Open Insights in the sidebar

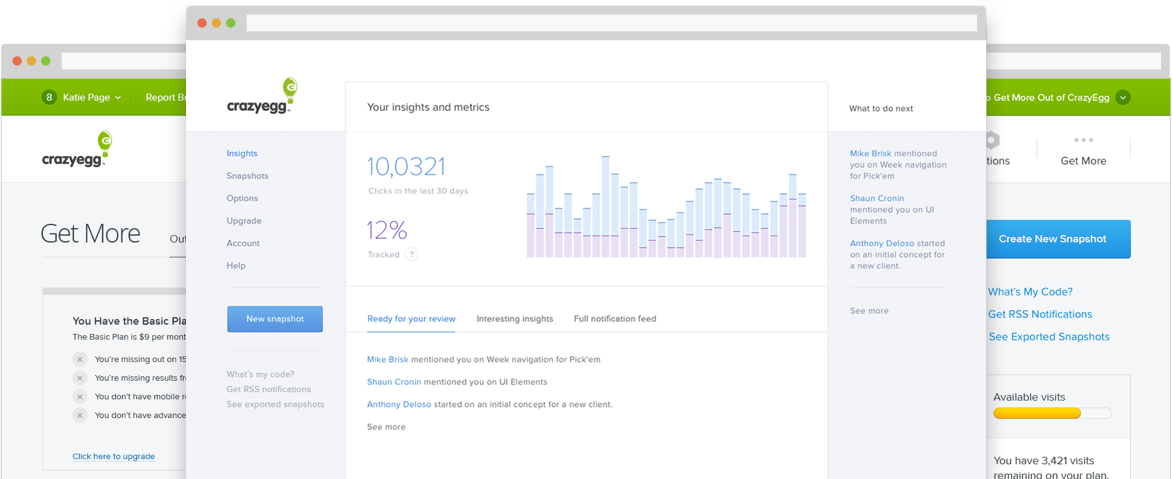coord(242,153)
